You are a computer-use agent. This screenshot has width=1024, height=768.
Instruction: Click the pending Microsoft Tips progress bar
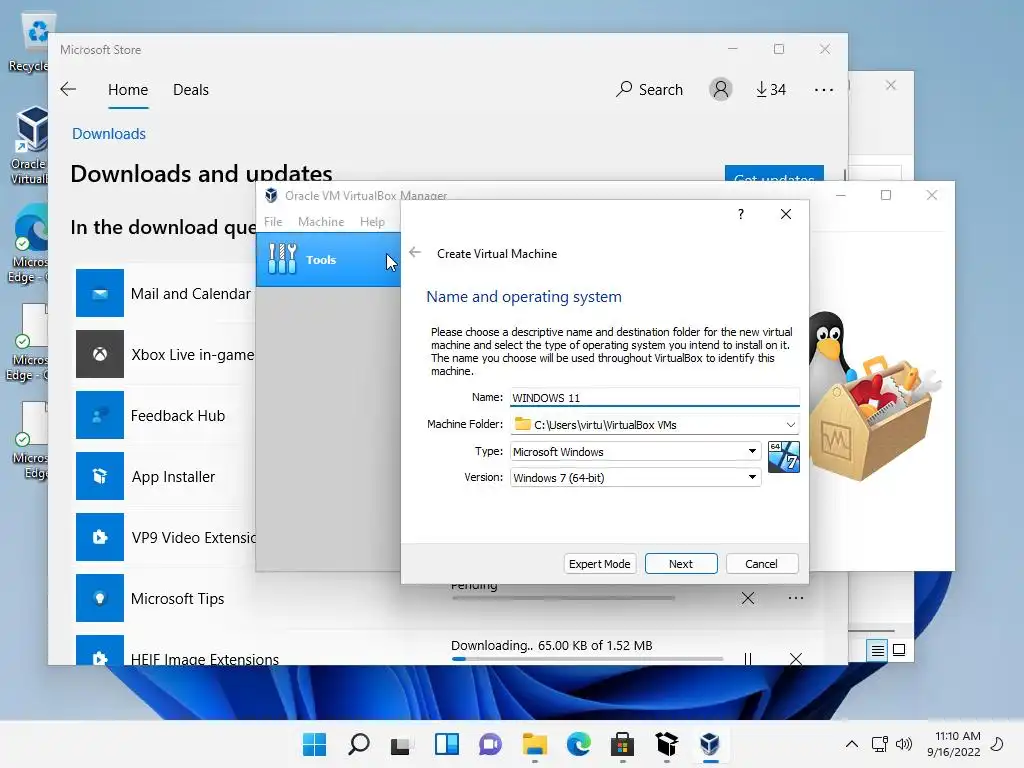click(x=563, y=598)
